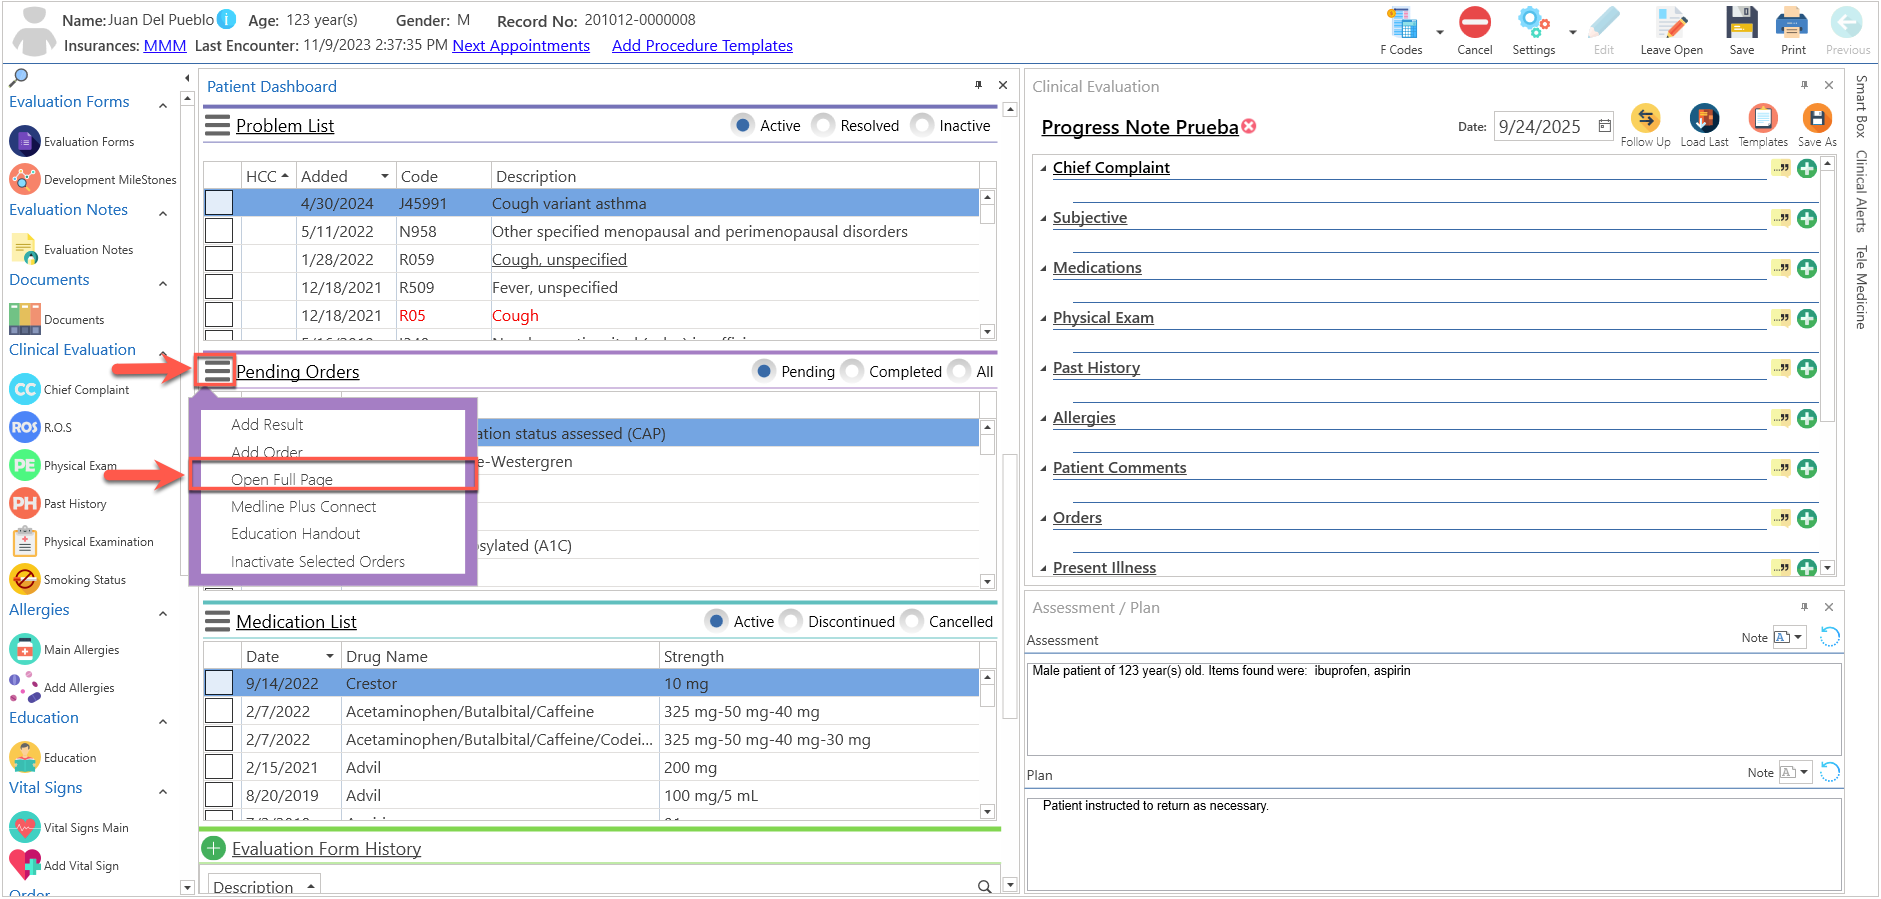
Task: Open the Settings gears icon
Action: [x=1533, y=22]
